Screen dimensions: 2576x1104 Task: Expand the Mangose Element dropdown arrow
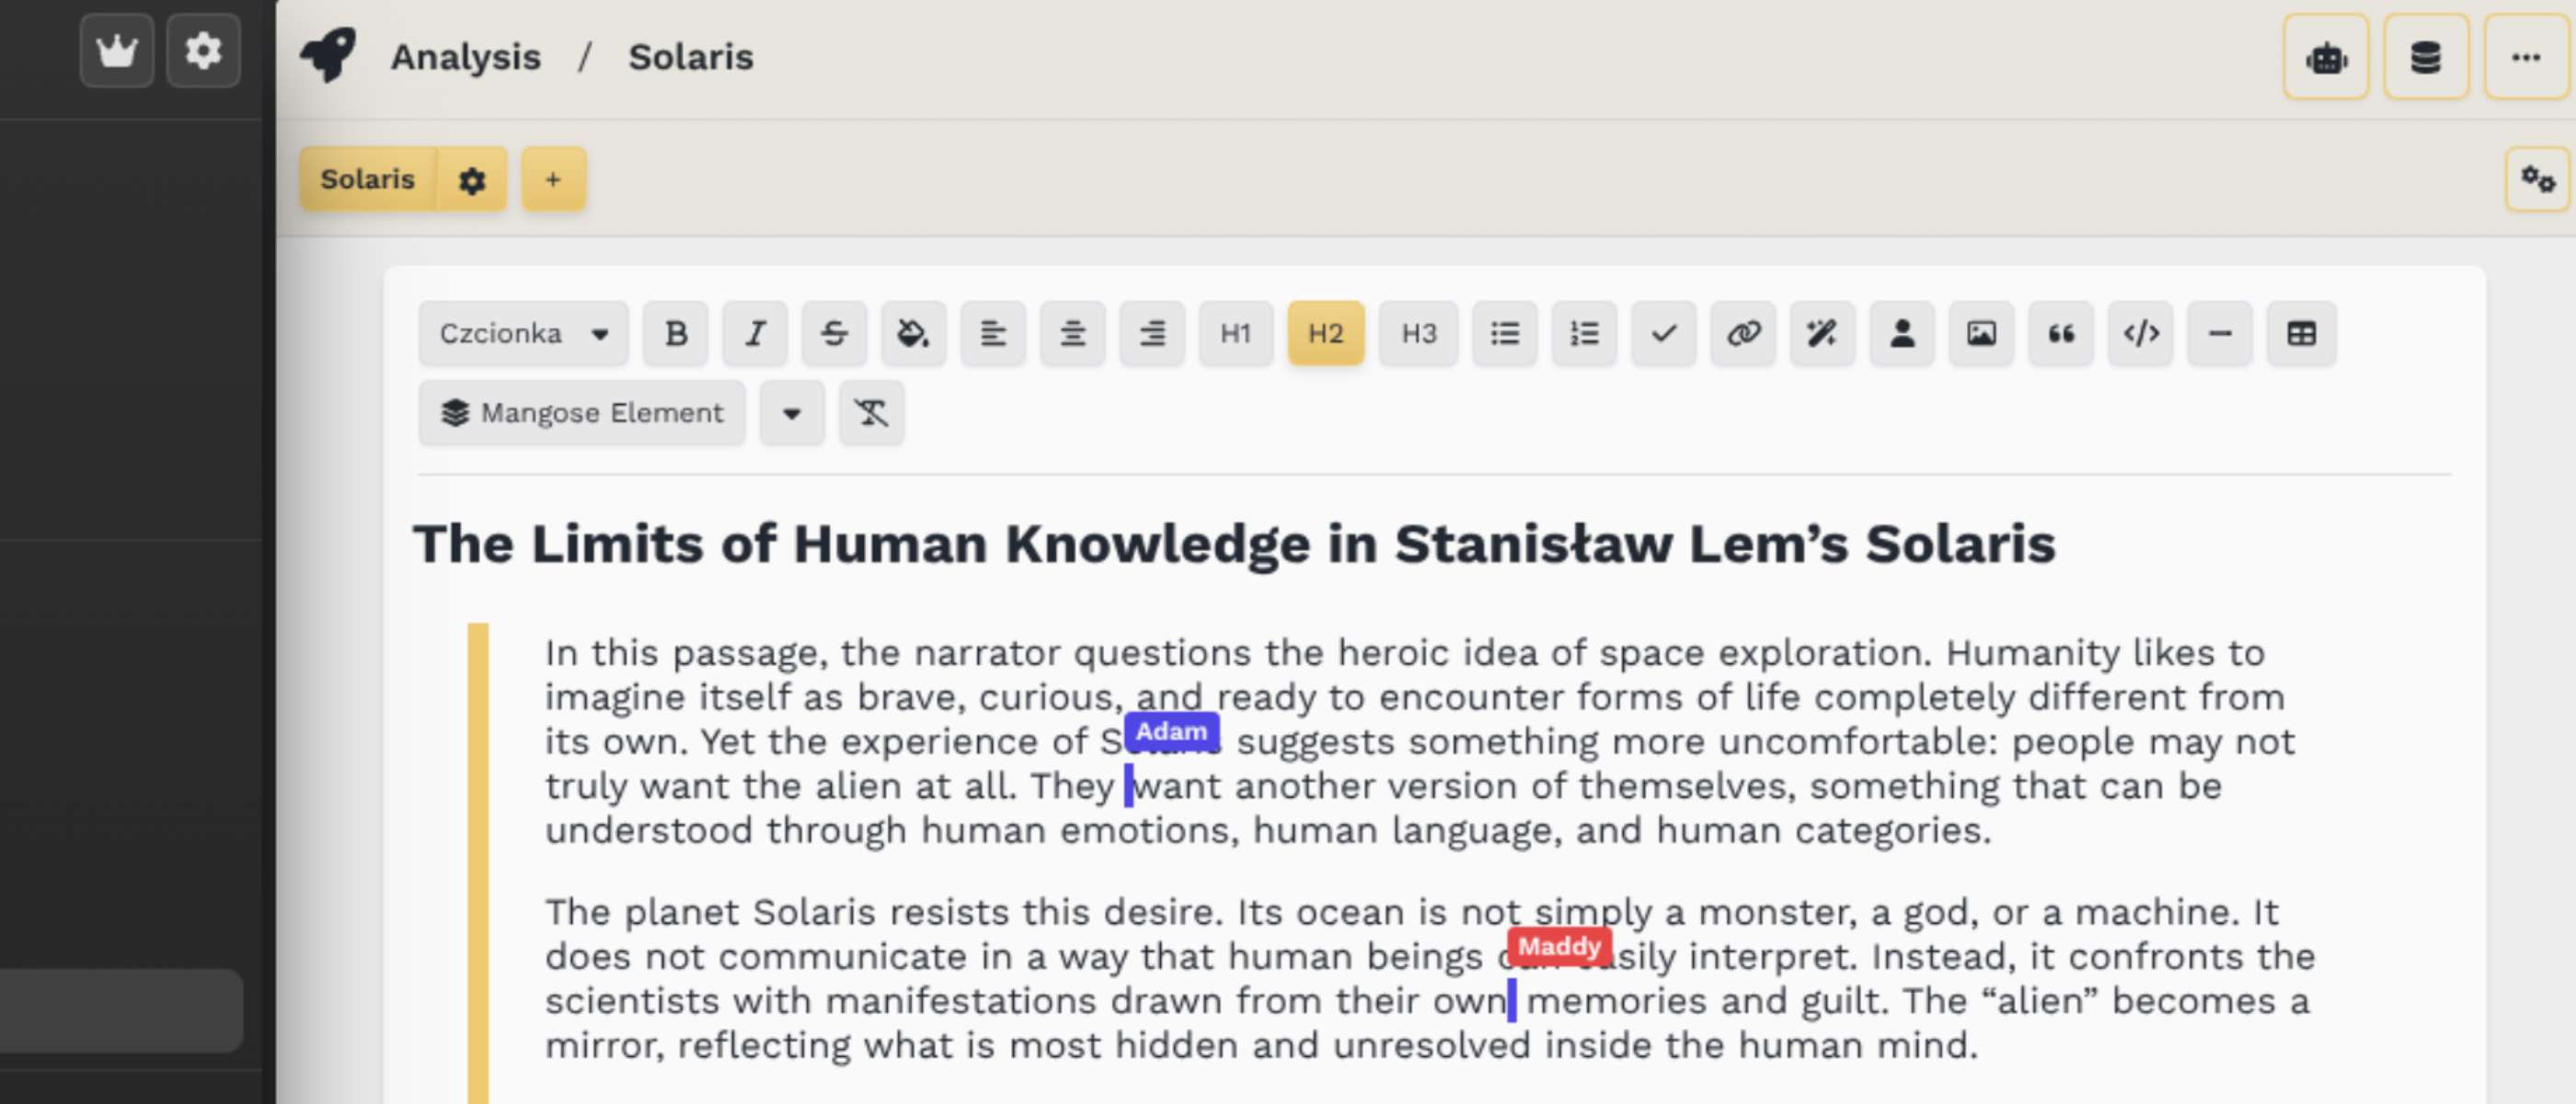click(x=792, y=413)
